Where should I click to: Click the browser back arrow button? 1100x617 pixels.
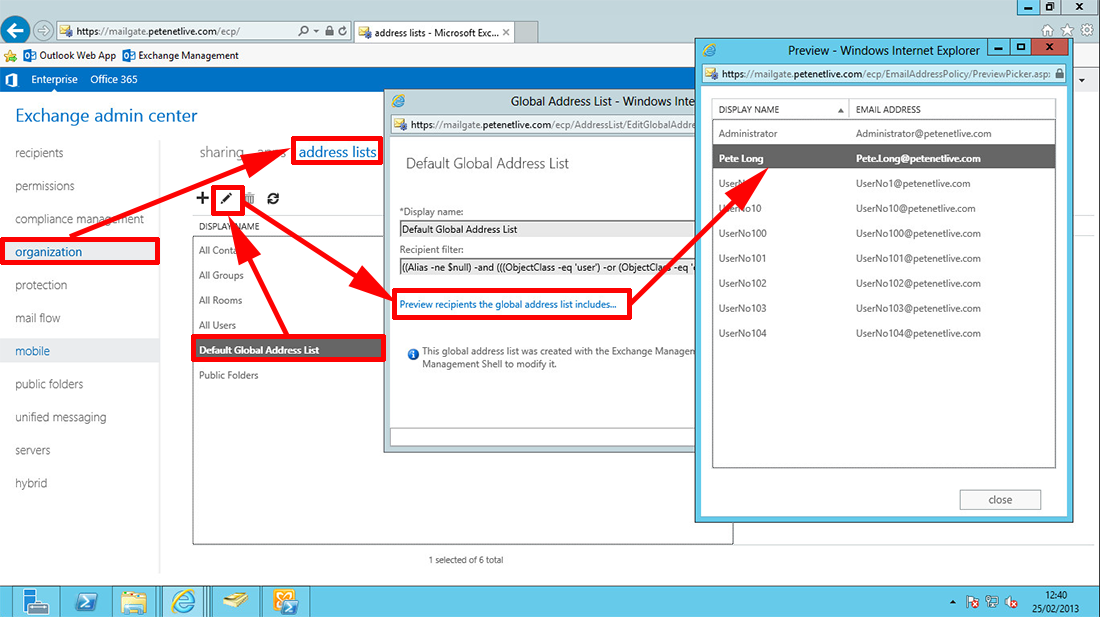coord(16,31)
